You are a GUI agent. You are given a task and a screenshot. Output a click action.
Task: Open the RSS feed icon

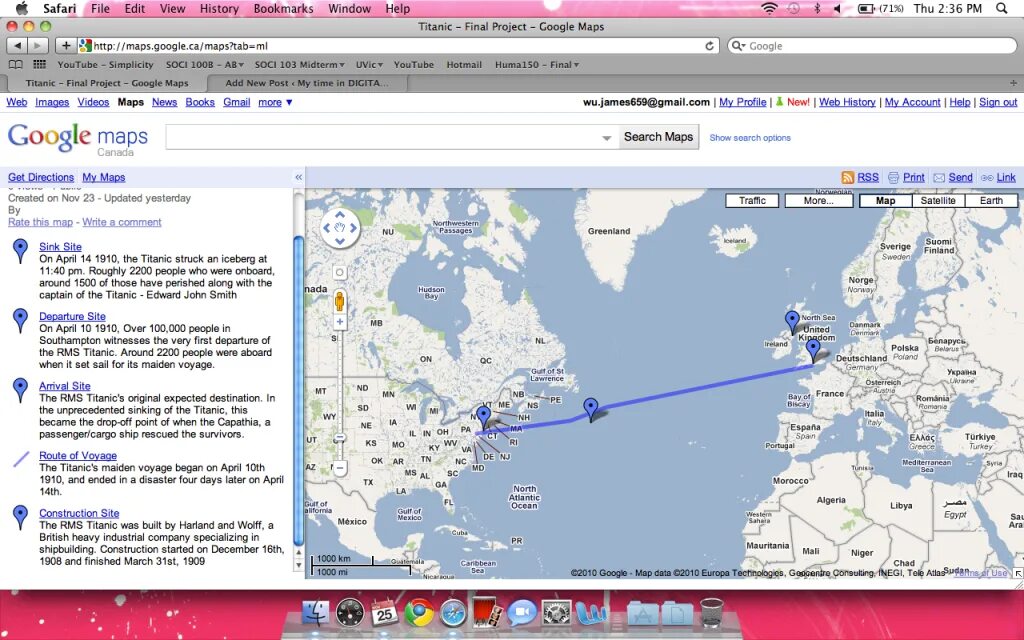[x=848, y=177]
